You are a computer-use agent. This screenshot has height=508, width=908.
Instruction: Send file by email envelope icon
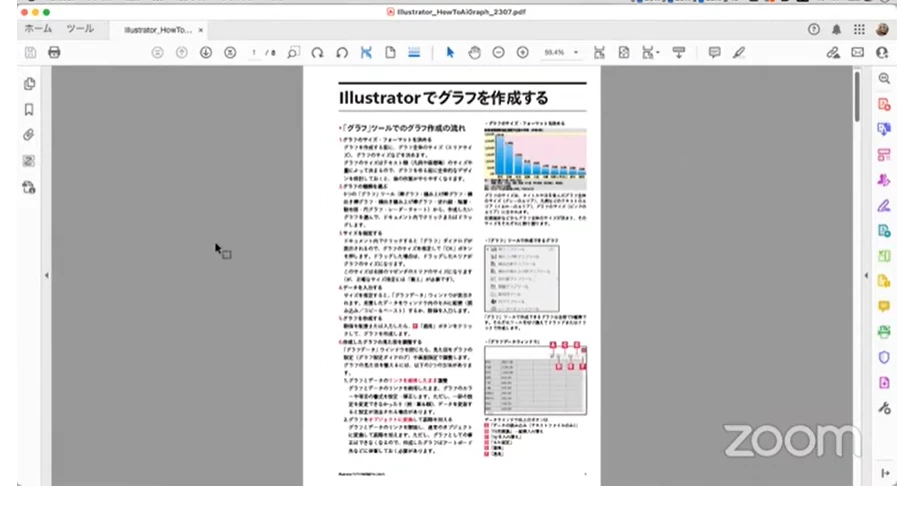coord(858,53)
